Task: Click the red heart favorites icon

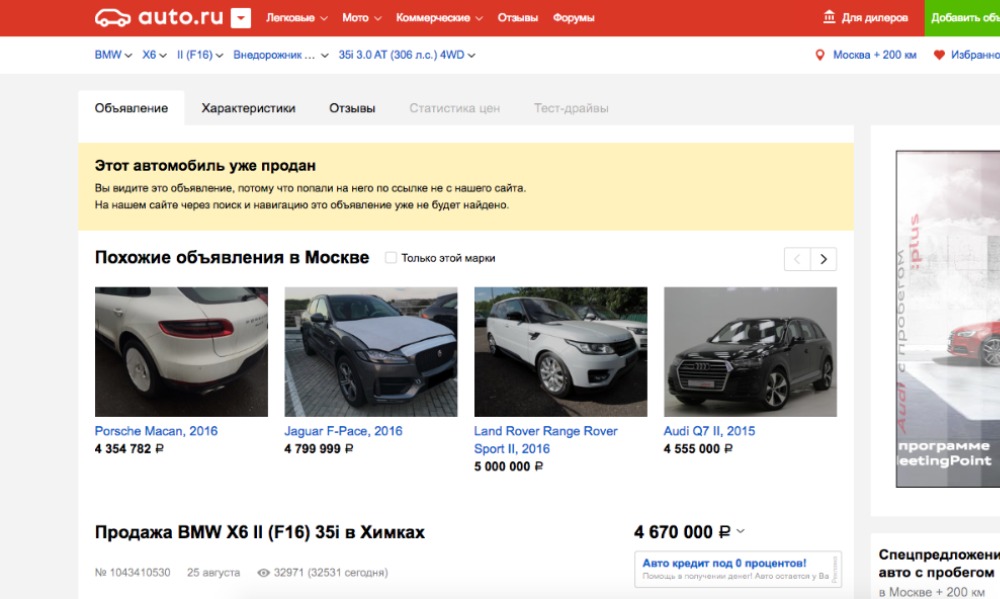Action: pyautogui.click(x=939, y=55)
